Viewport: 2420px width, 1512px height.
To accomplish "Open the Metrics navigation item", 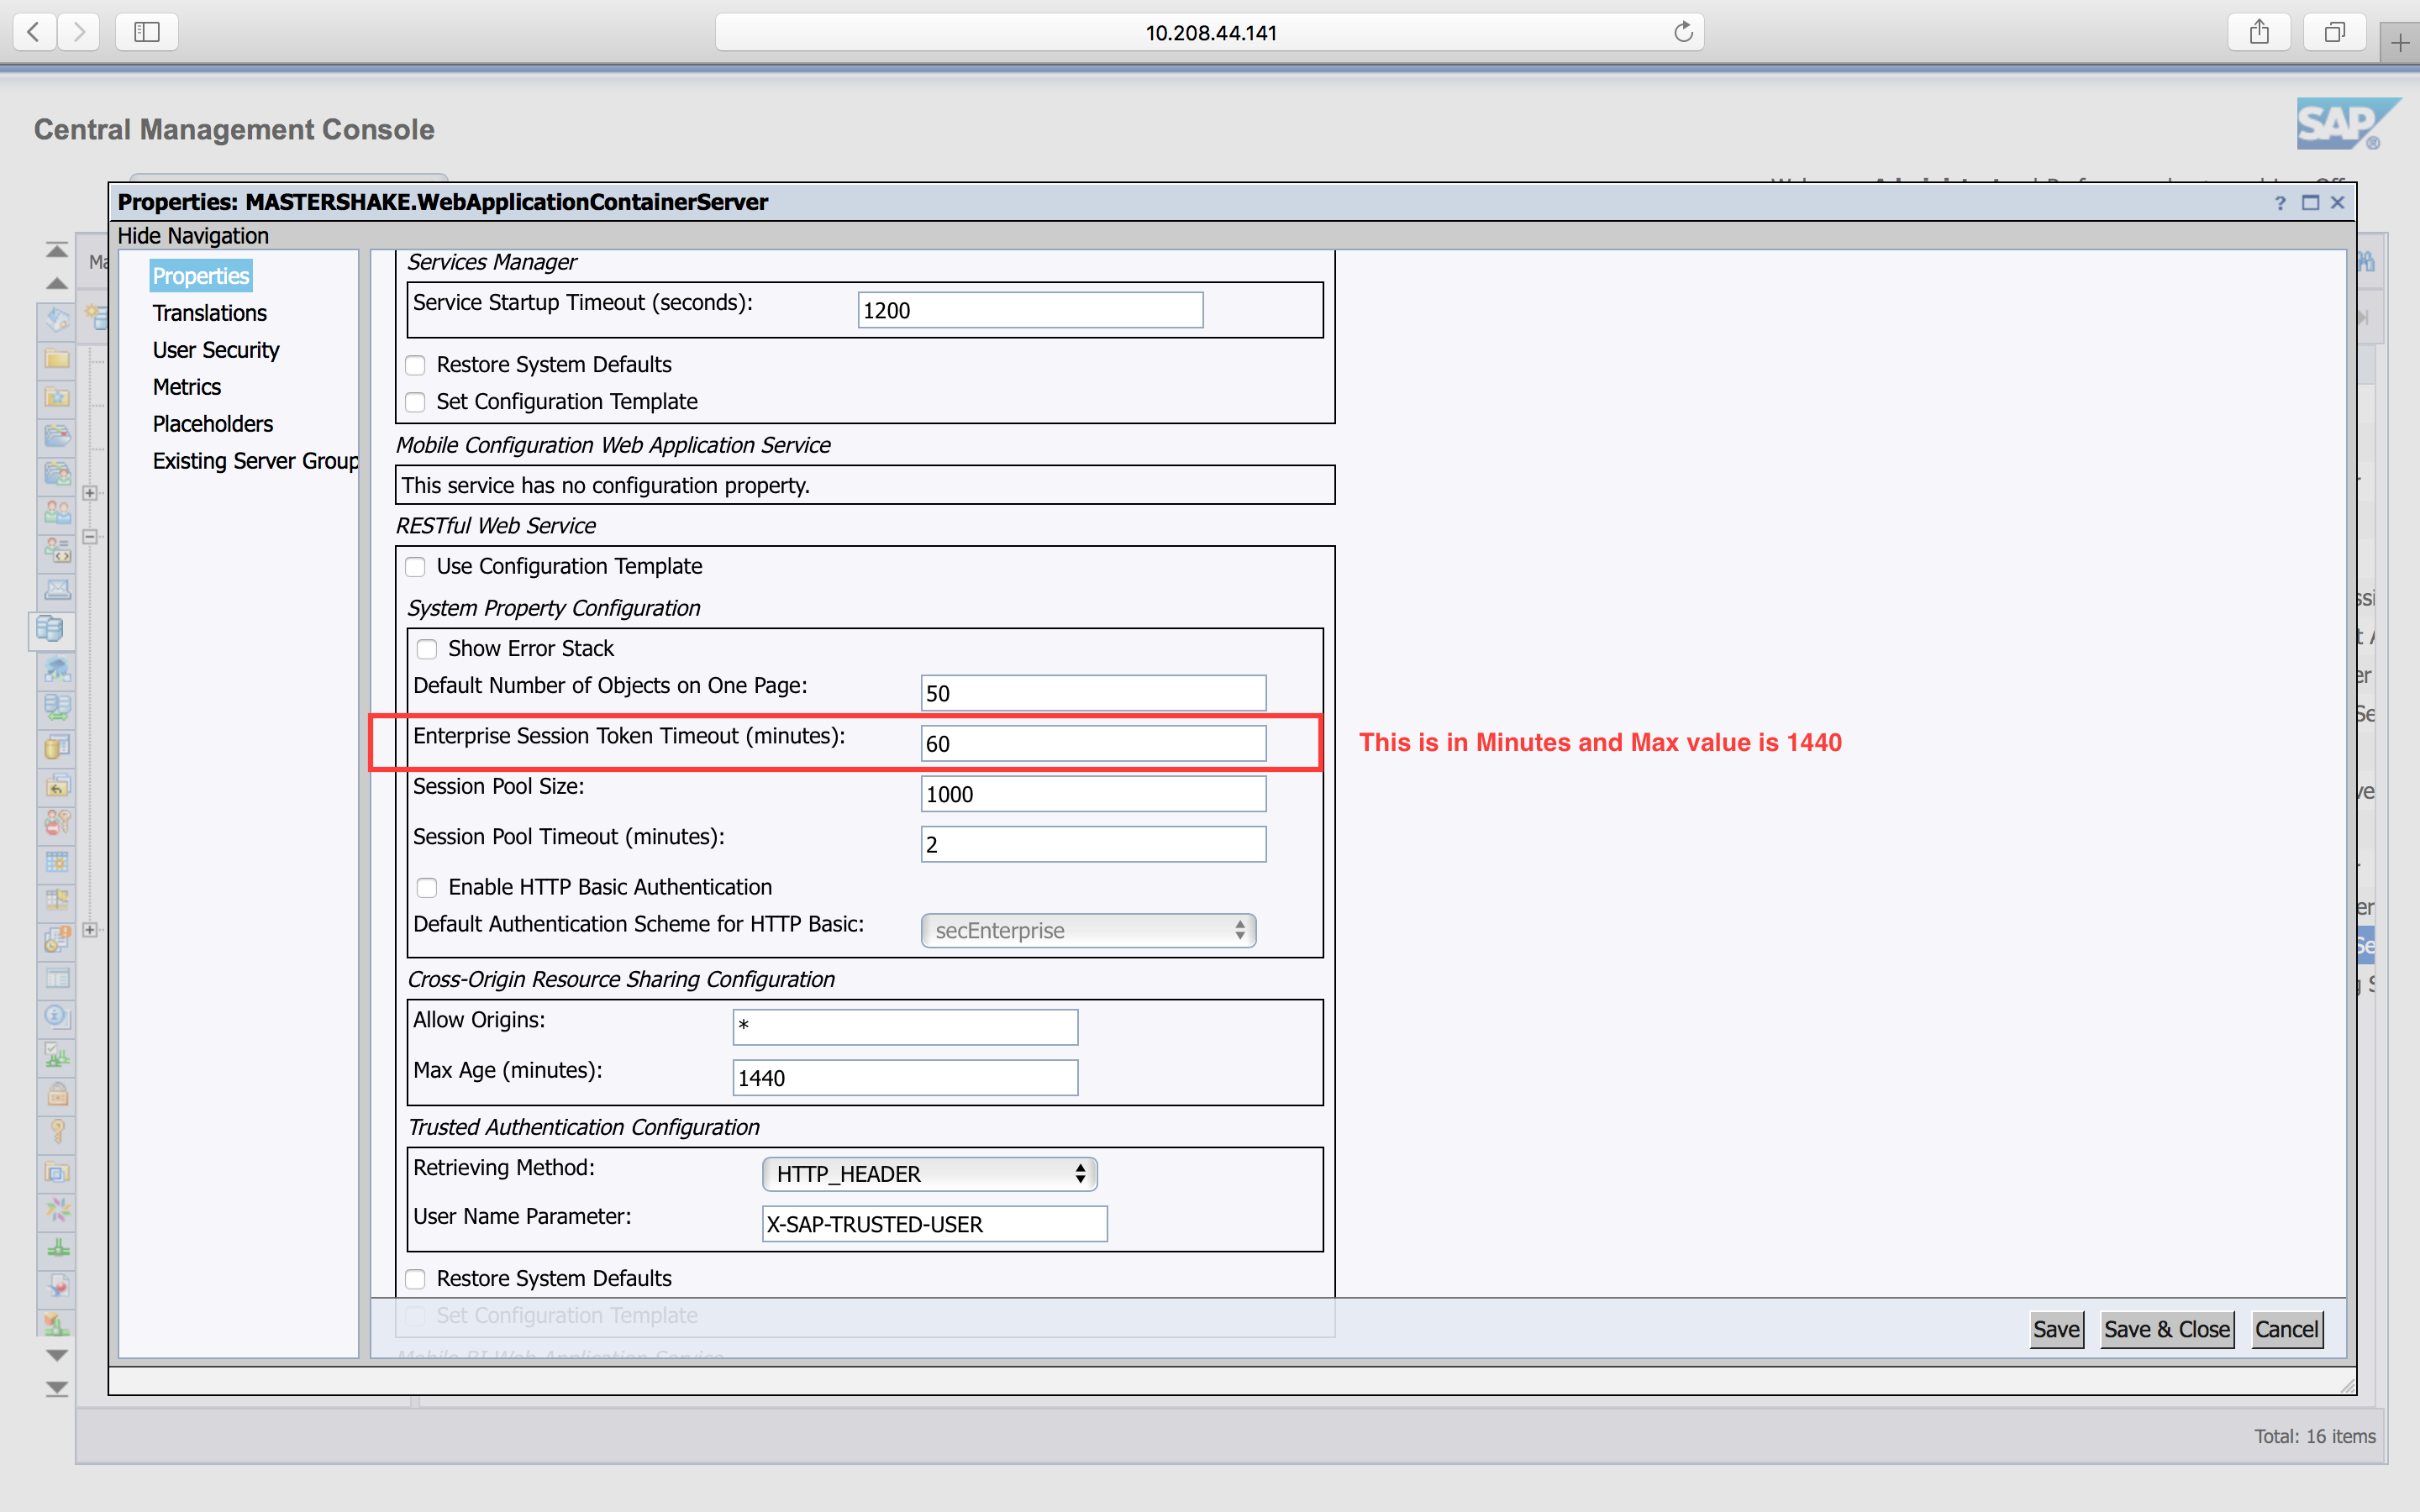I will [186, 387].
